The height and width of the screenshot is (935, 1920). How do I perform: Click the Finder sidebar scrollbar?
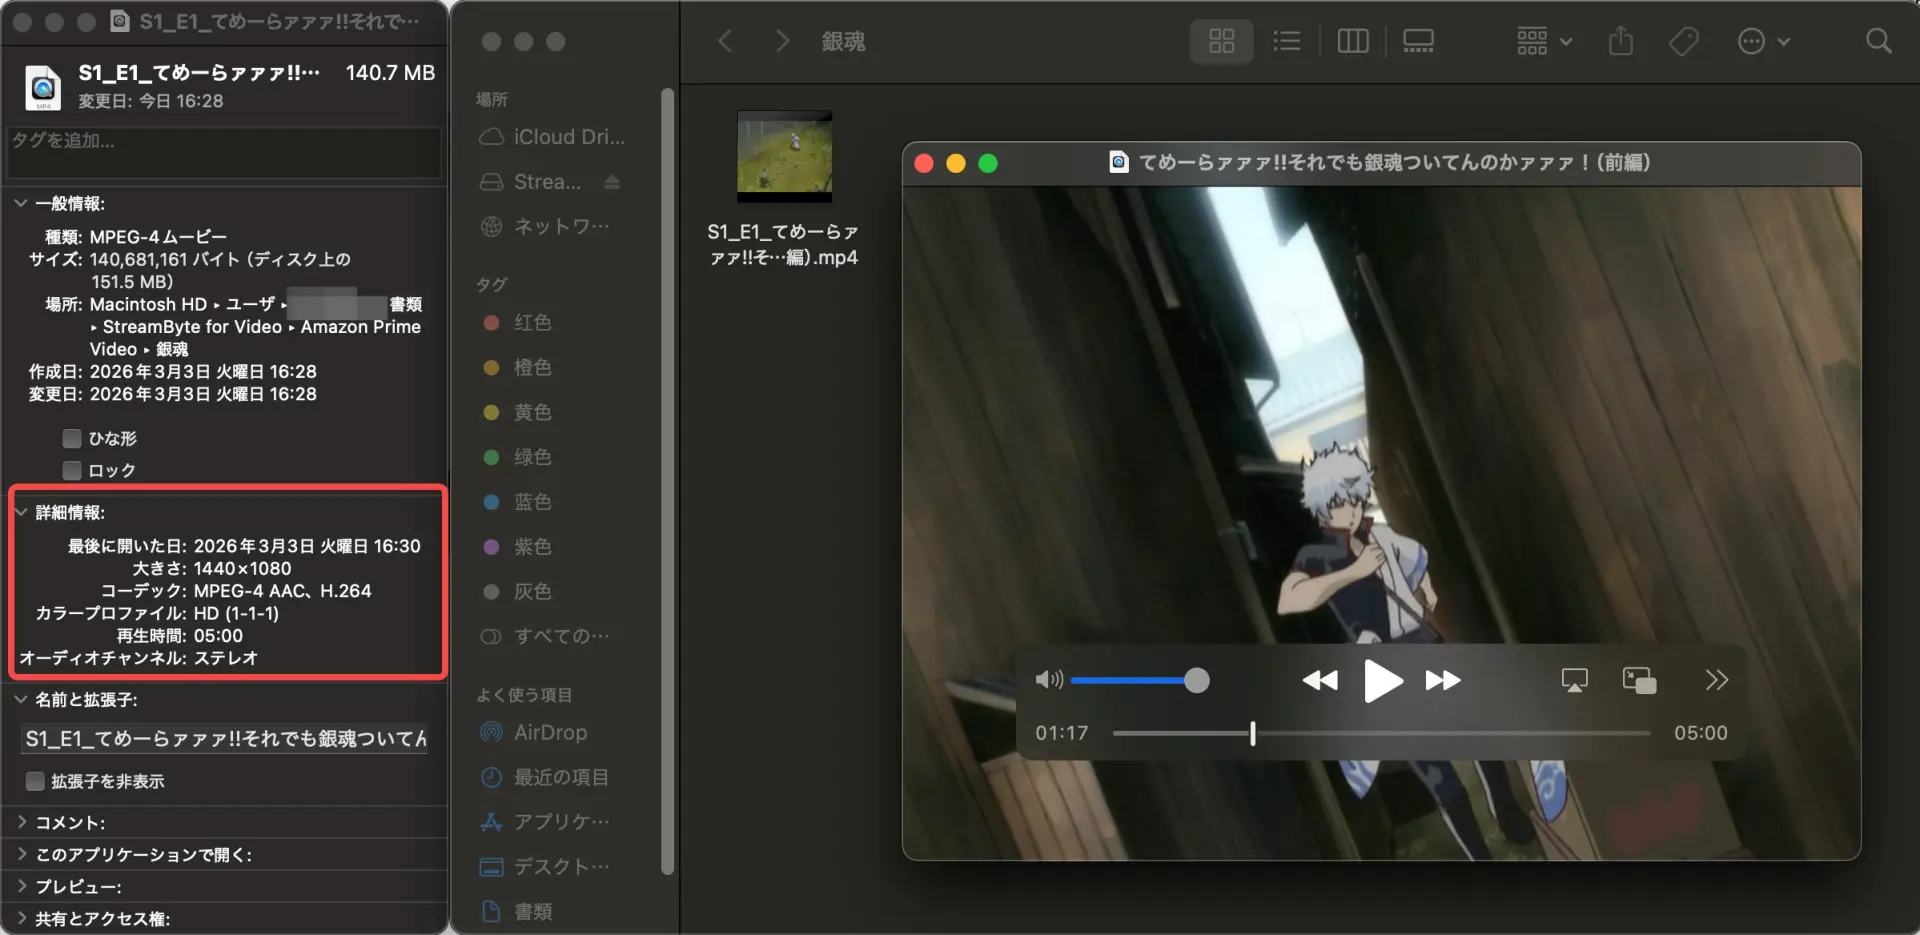coord(668,480)
